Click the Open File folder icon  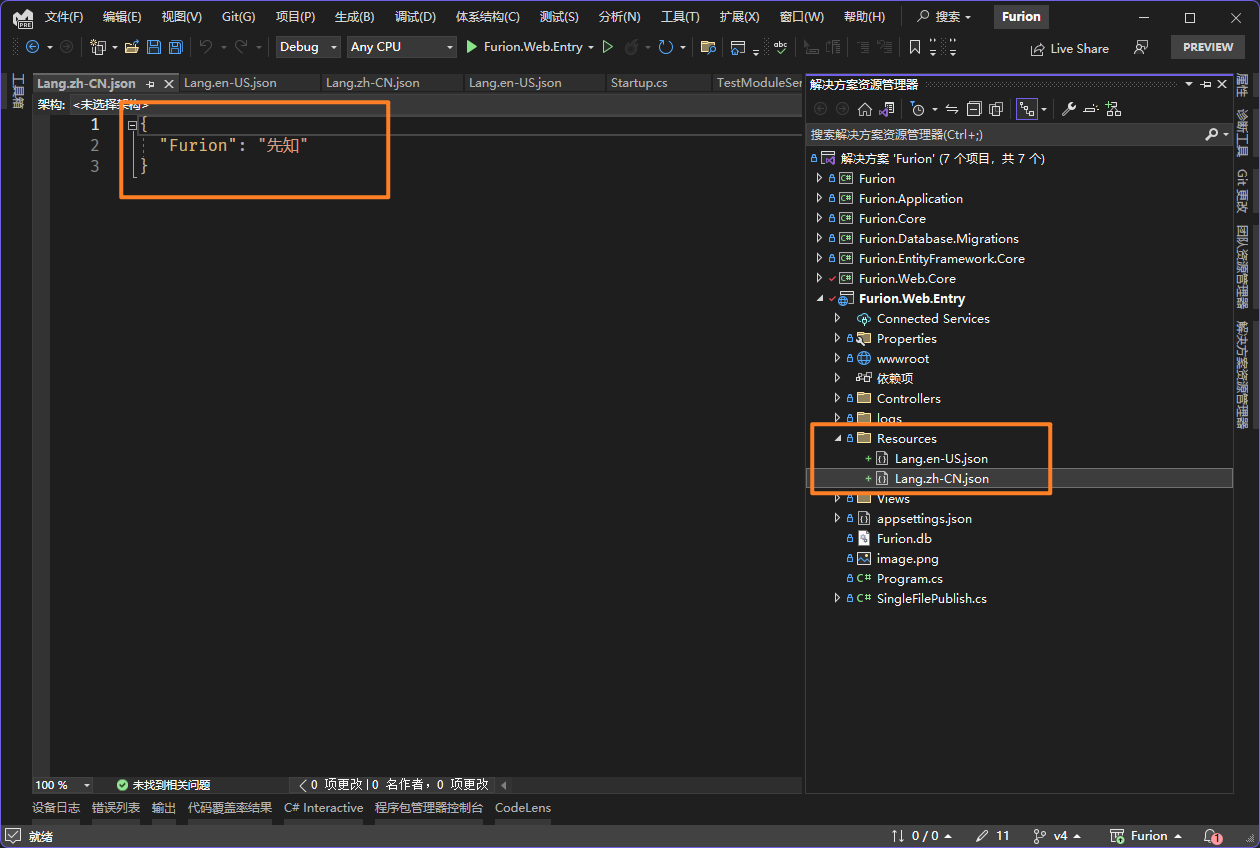(131, 47)
